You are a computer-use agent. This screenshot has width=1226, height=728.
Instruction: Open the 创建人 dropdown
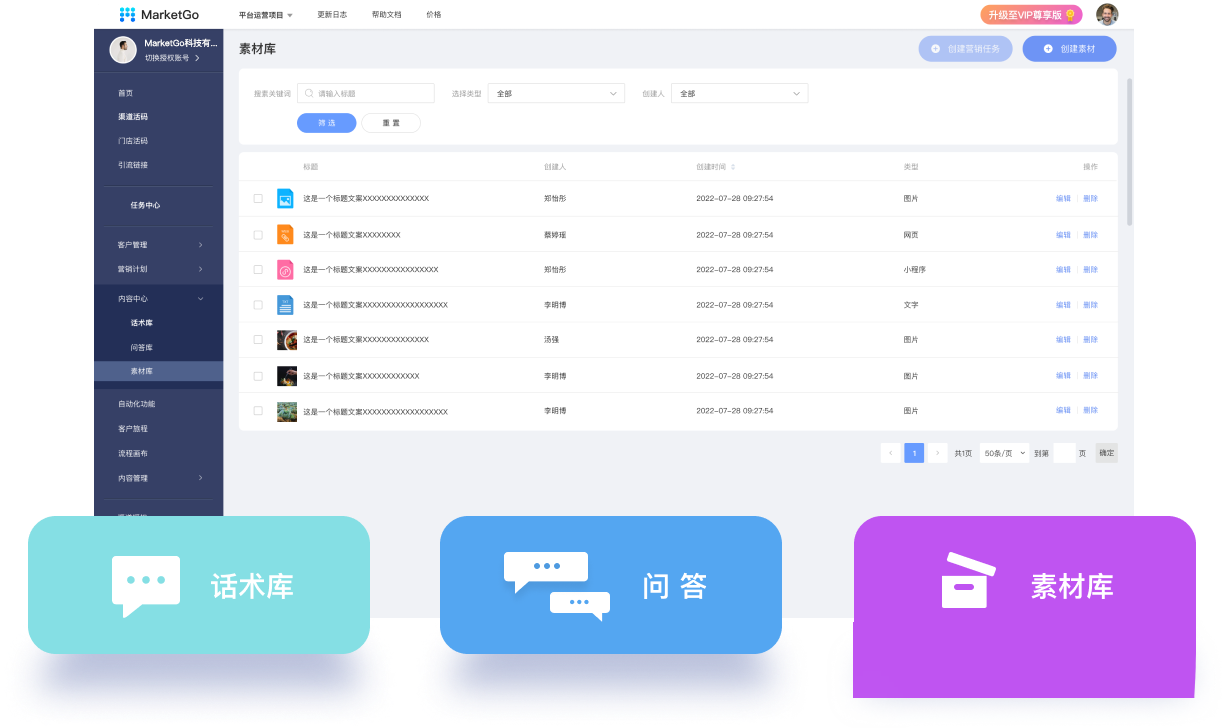tap(739, 93)
